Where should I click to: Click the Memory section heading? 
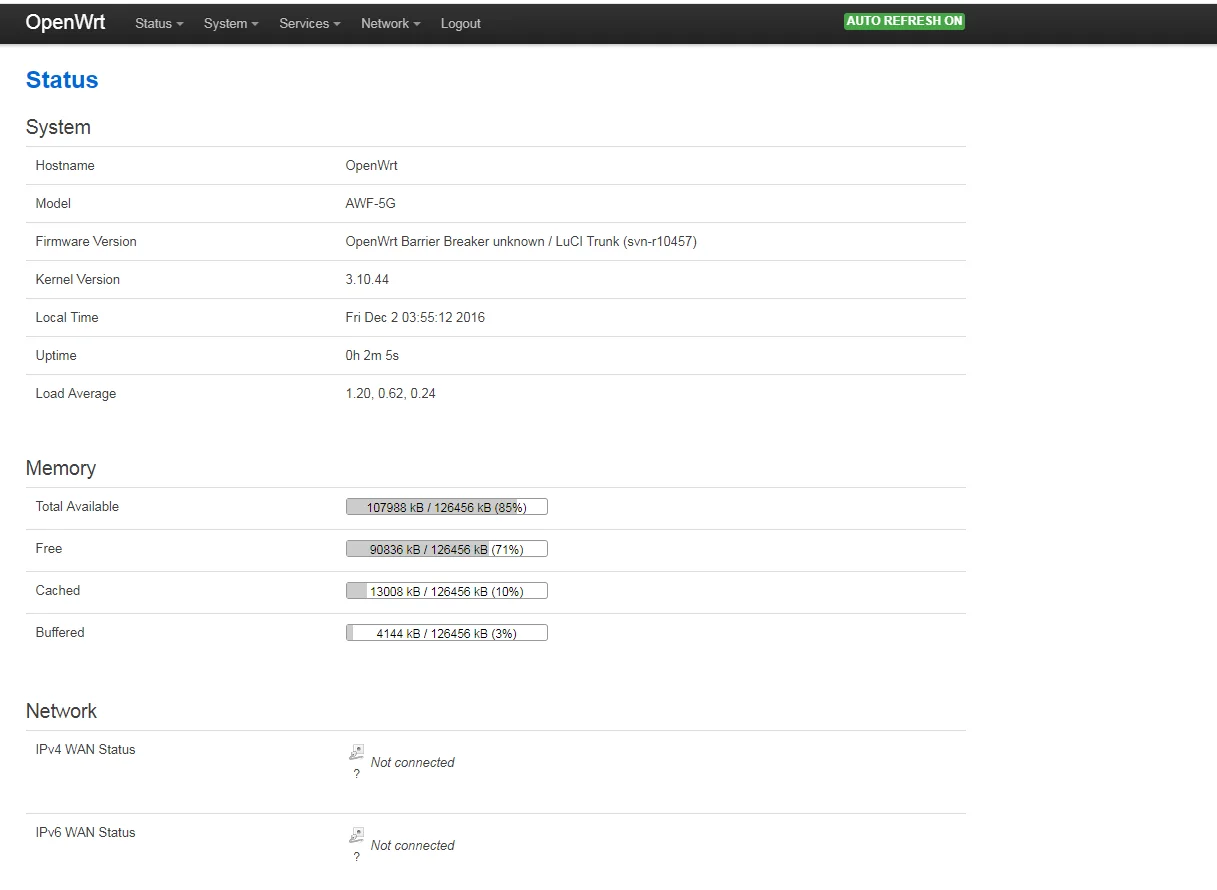pyautogui.click(x=61, y=468)
